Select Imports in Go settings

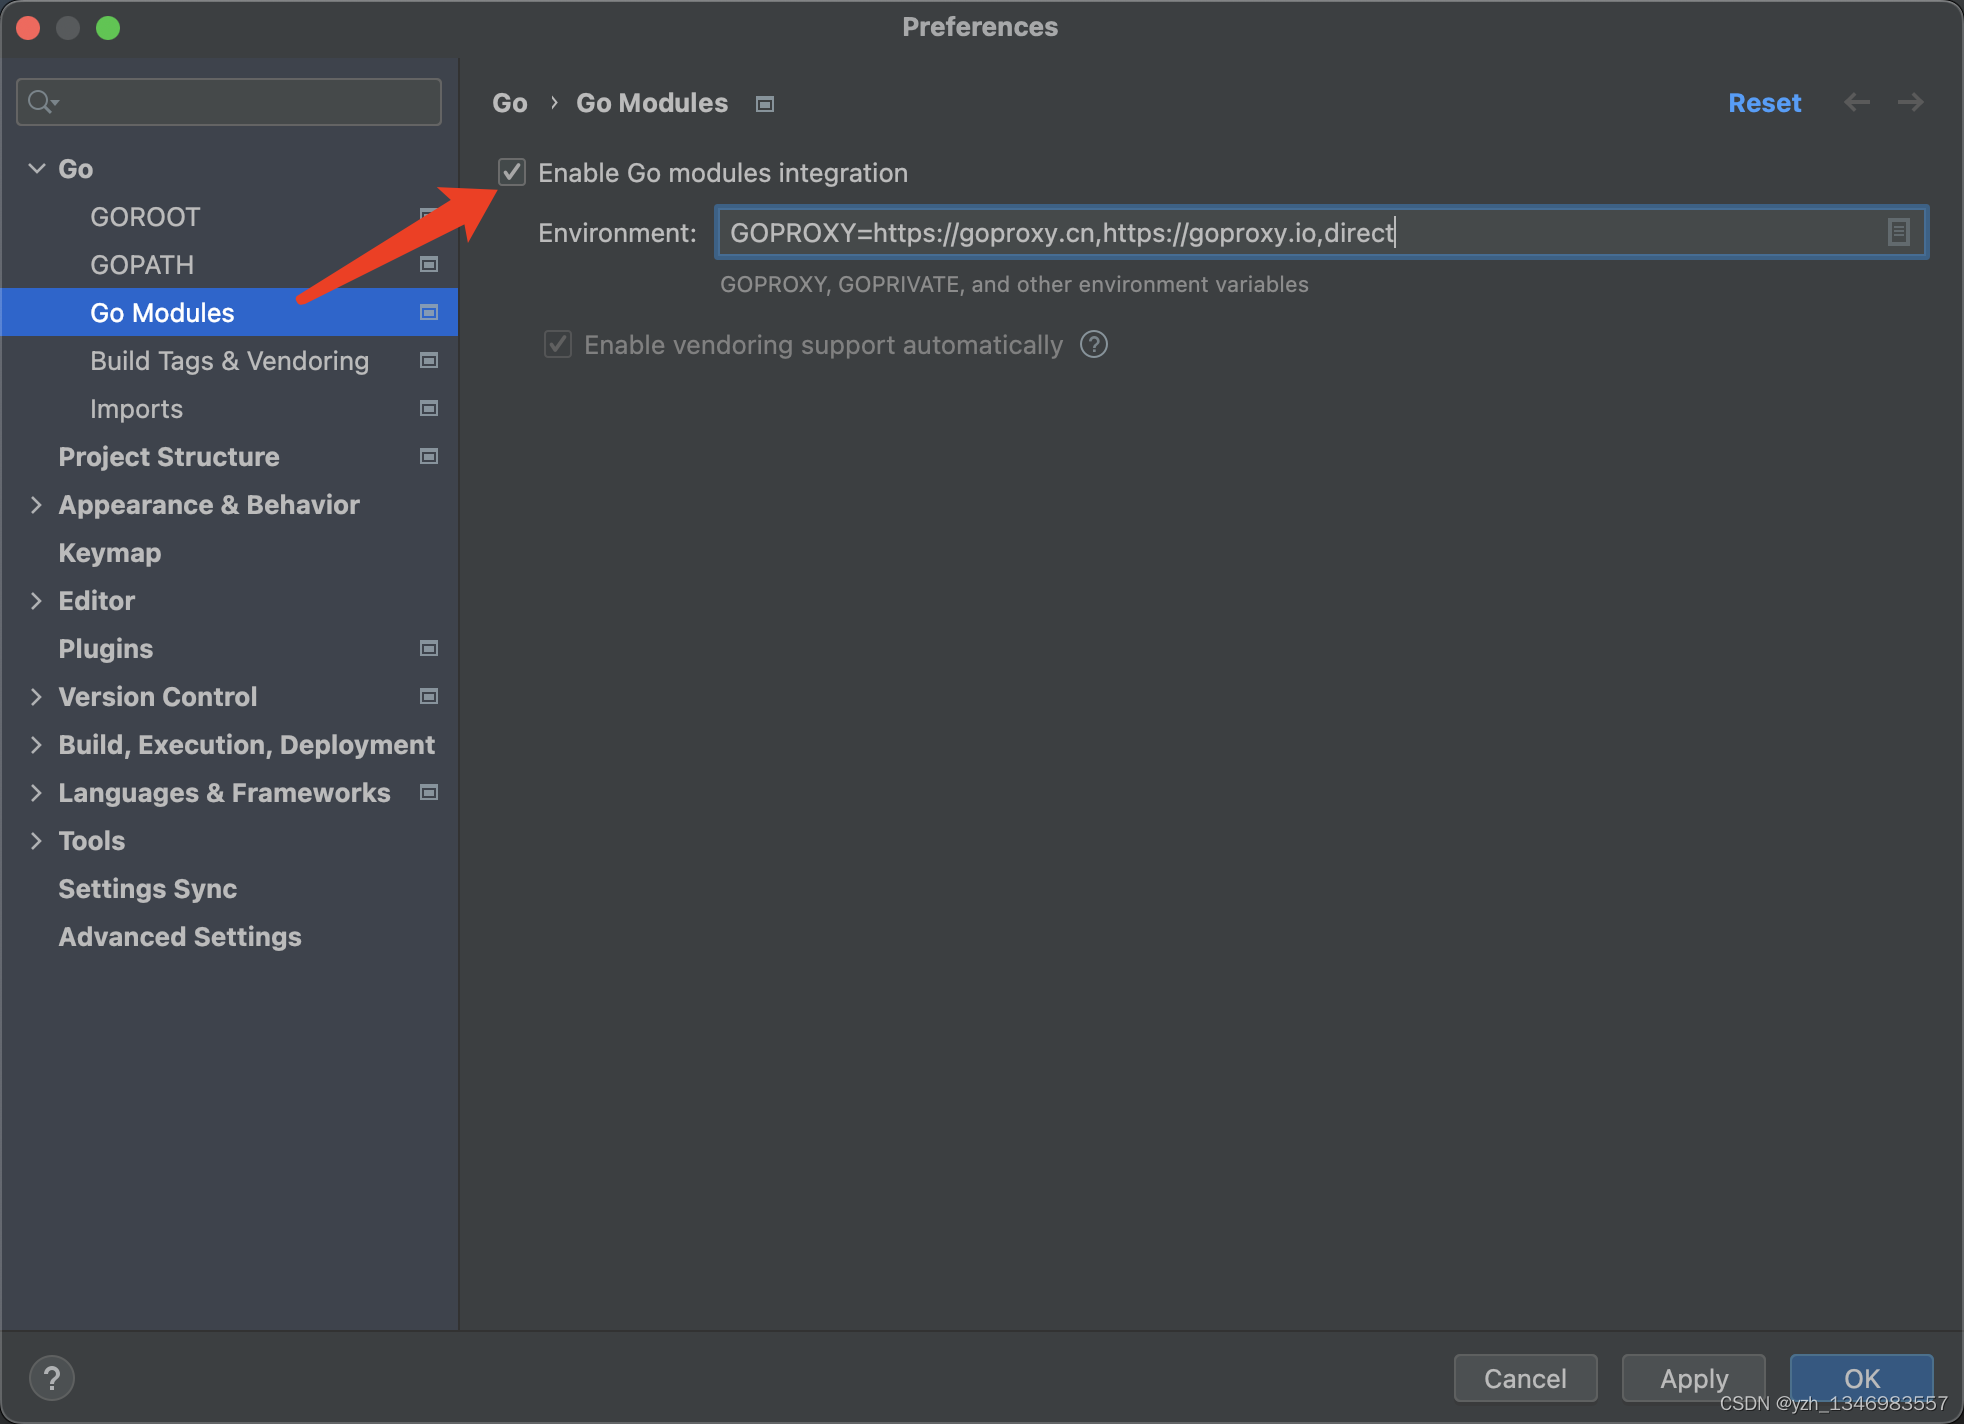click(x=136, y=409)
